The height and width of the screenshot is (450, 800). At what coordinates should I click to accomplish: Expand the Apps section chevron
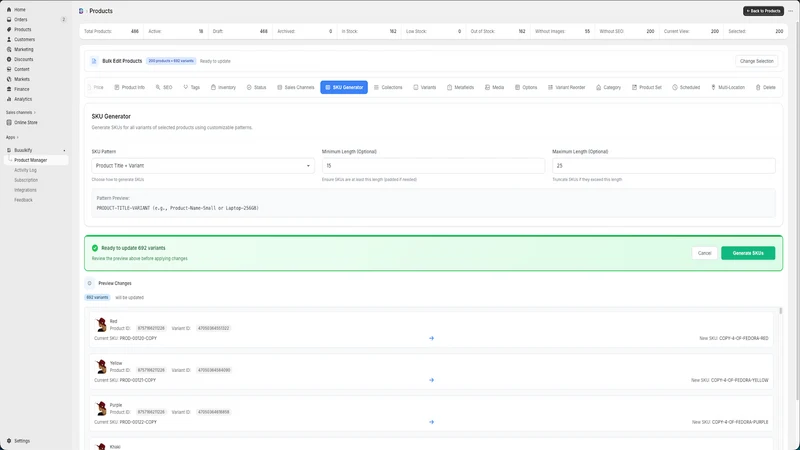click(x=17, y=137)
